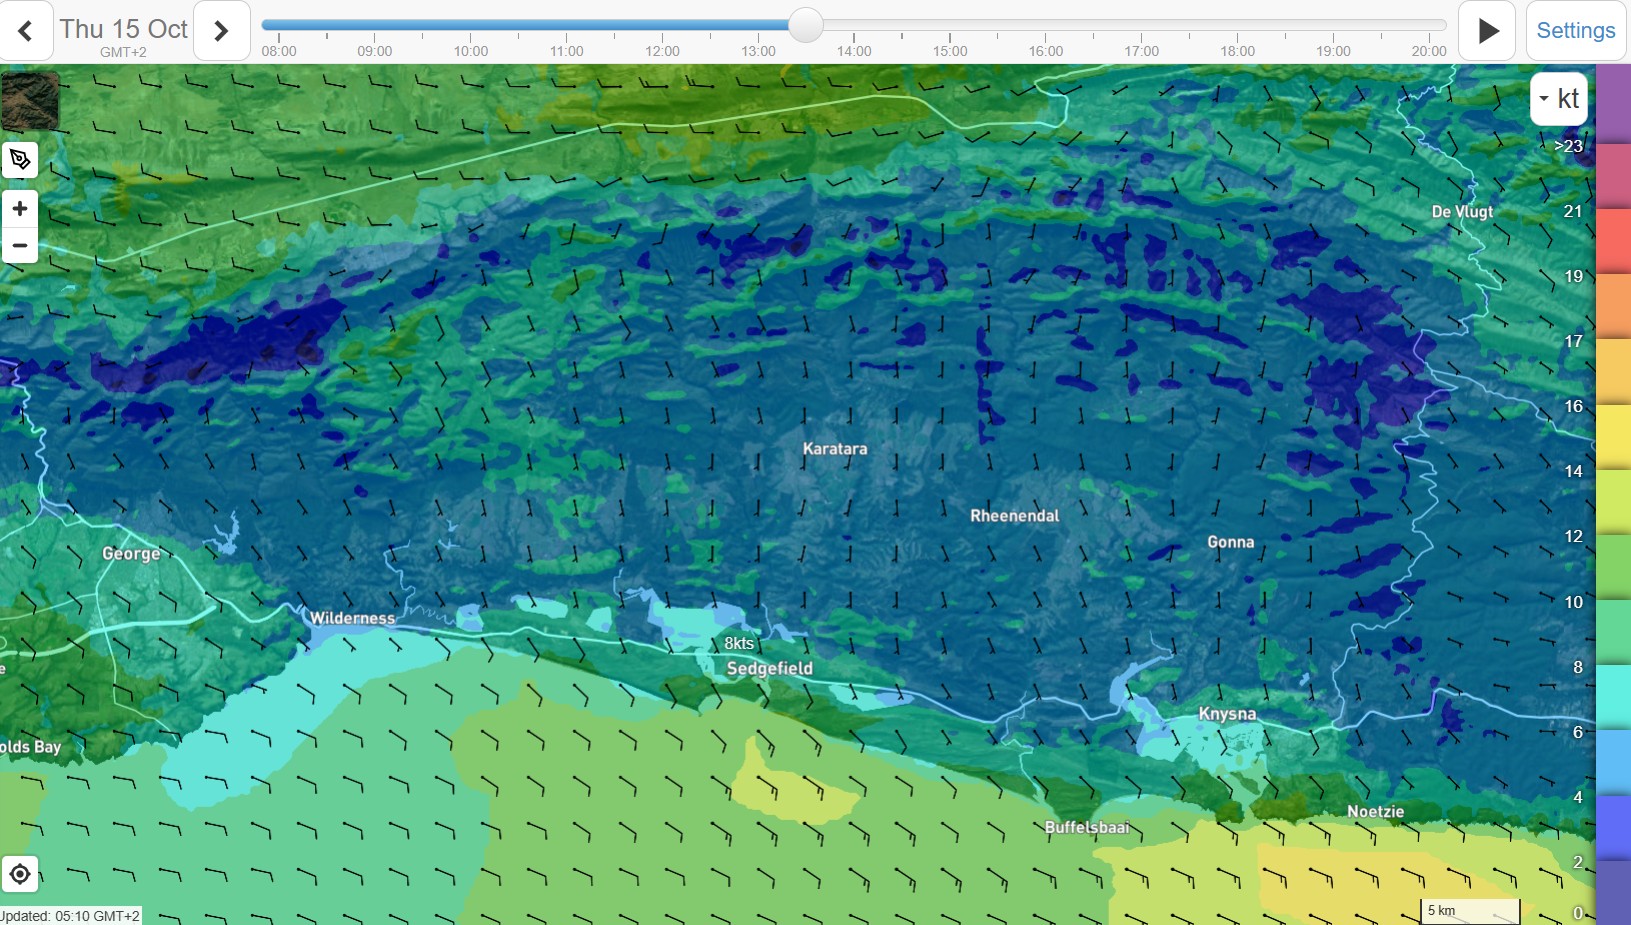Click the Buffelsbaai place label

click(1087, 827)
